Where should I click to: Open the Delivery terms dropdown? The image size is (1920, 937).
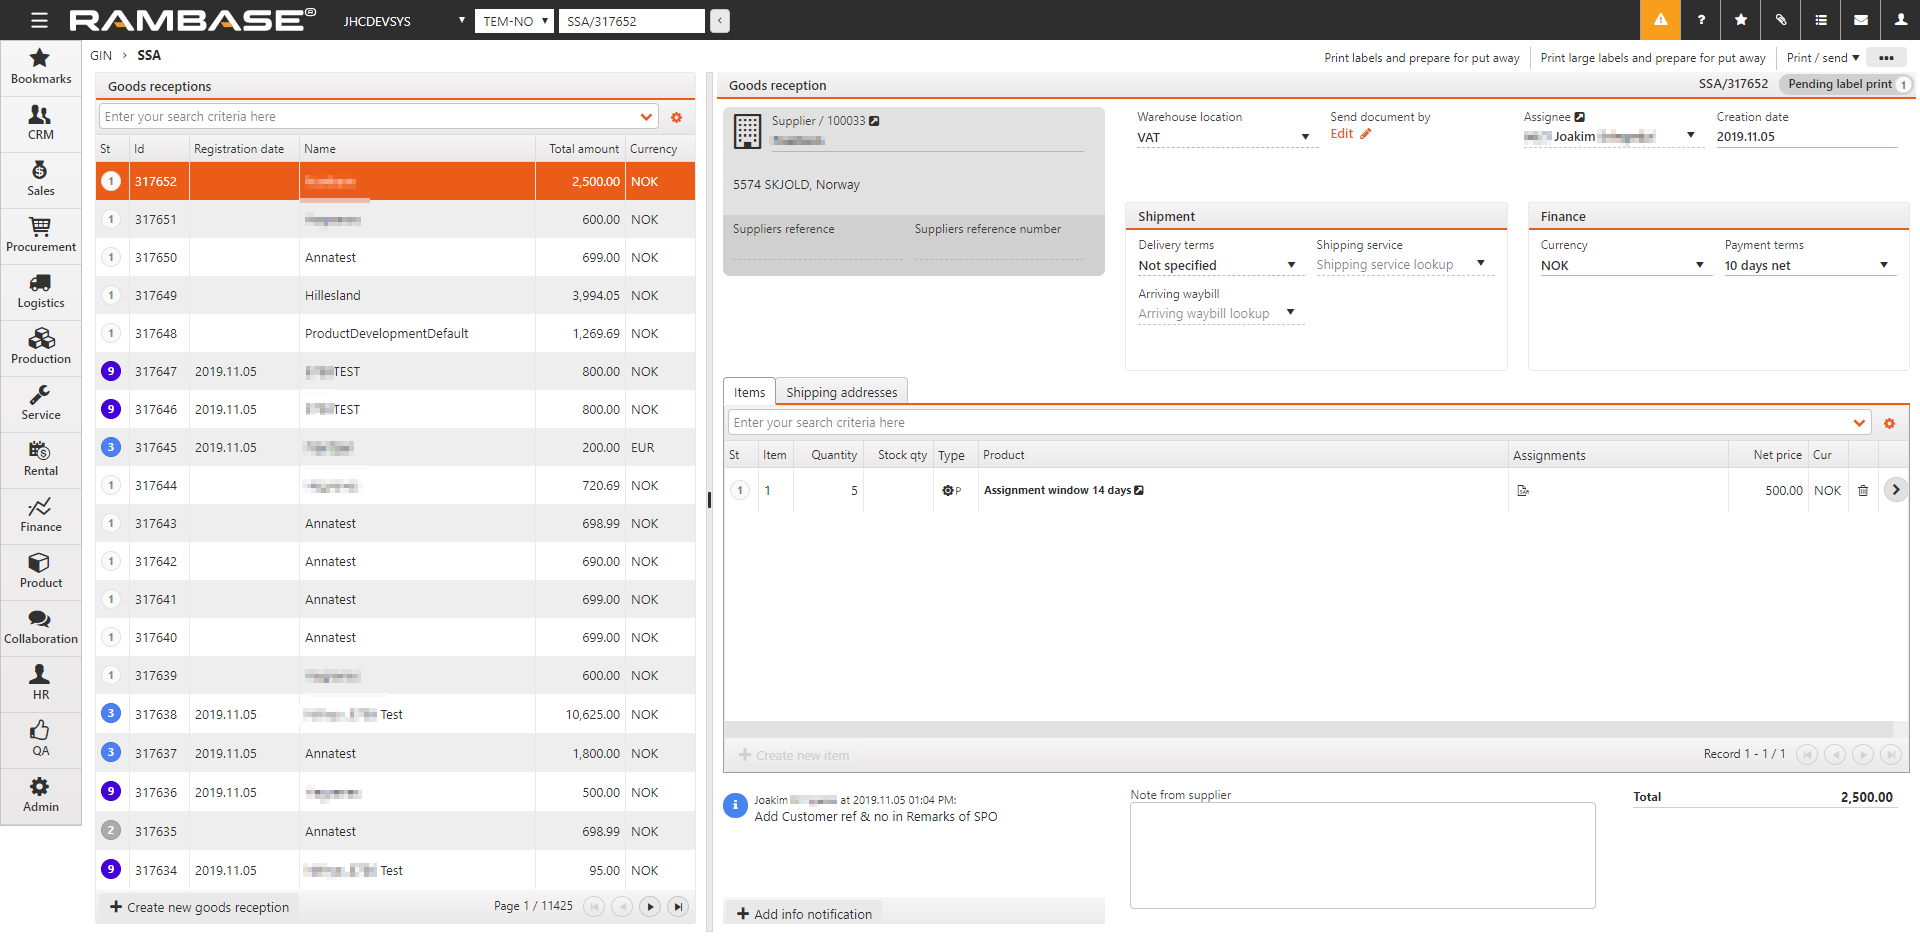coord(1291,265)
